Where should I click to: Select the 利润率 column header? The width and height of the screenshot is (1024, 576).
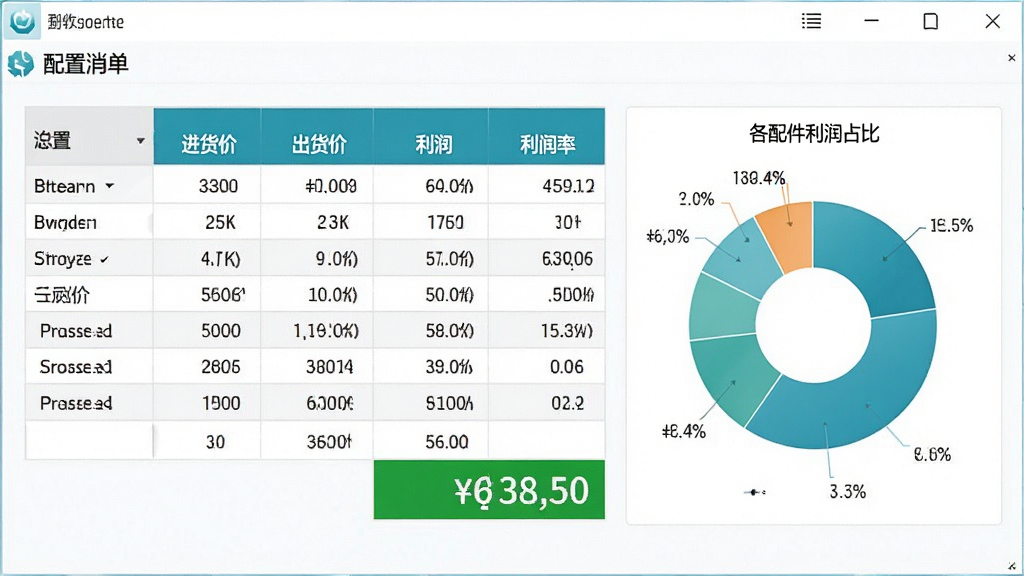547,136
